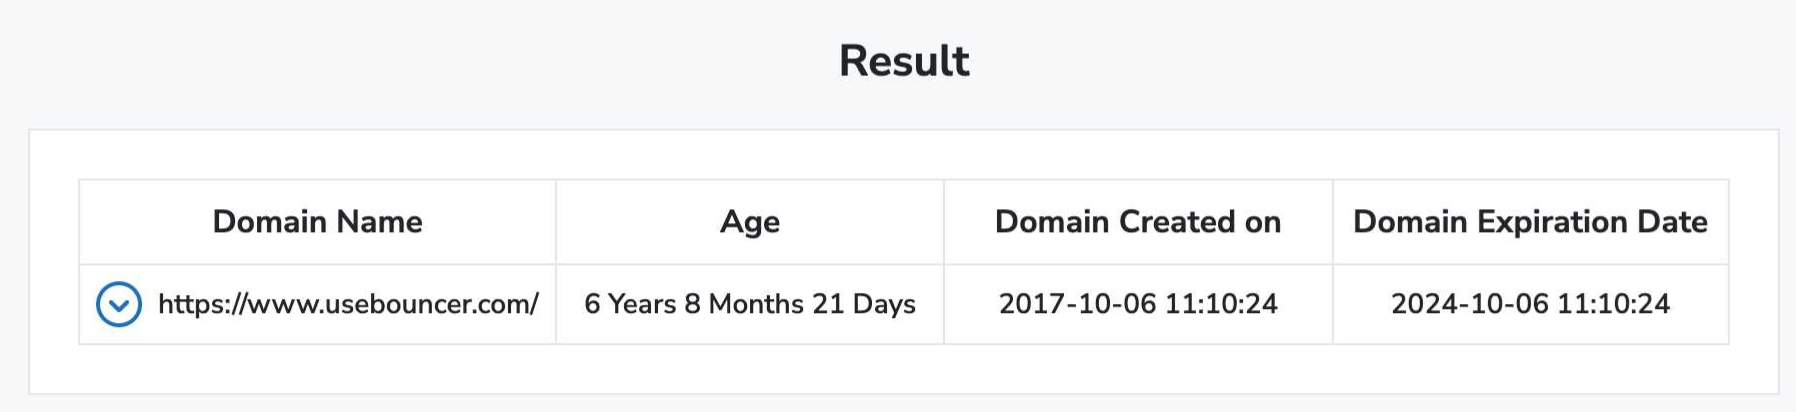Expand the usebouncer.com row with chevron icon

coord(118,304)
